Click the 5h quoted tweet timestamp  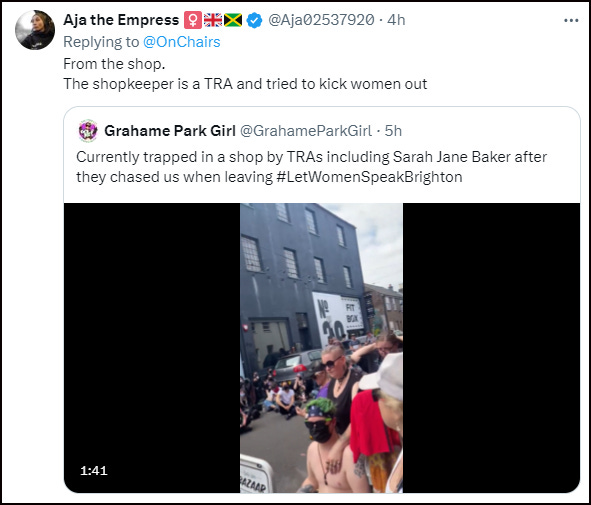click(393, 131)
